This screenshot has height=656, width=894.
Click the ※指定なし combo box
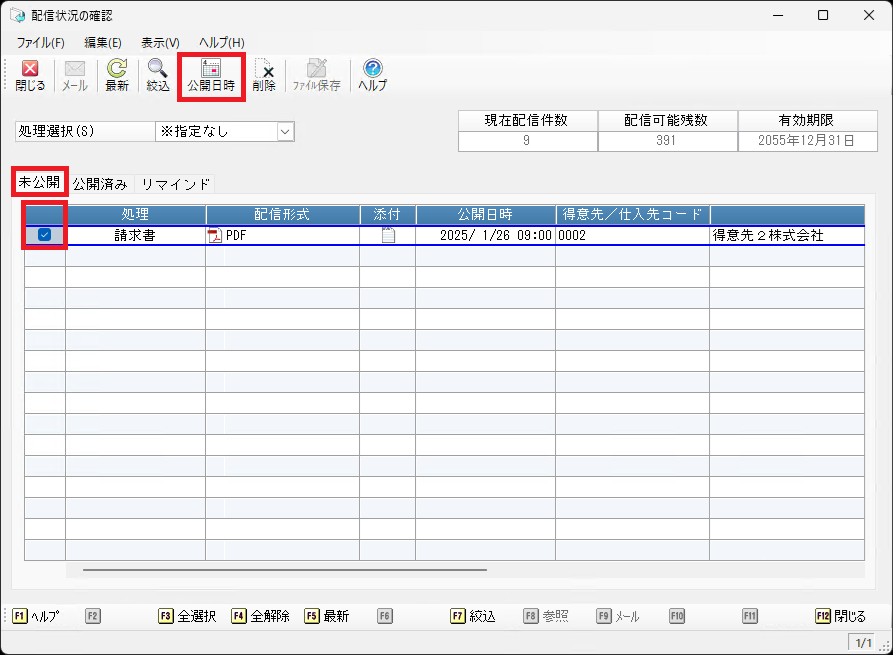[225, 132]
